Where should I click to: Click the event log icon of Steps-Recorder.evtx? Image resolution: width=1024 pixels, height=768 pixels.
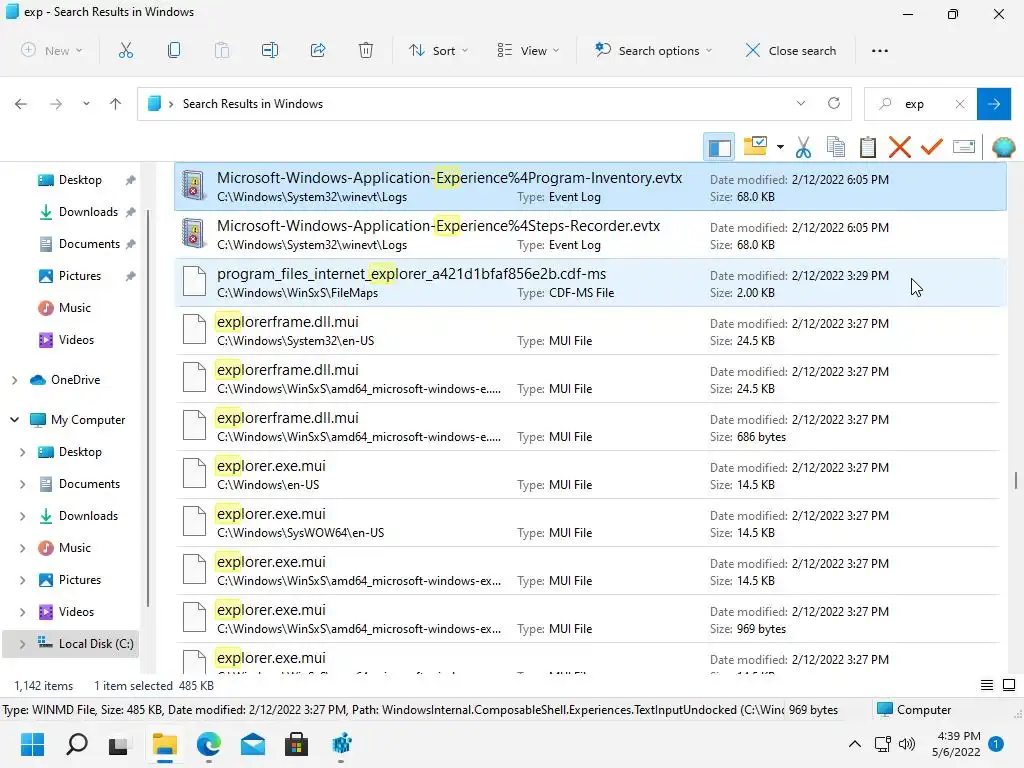(194, 233)
